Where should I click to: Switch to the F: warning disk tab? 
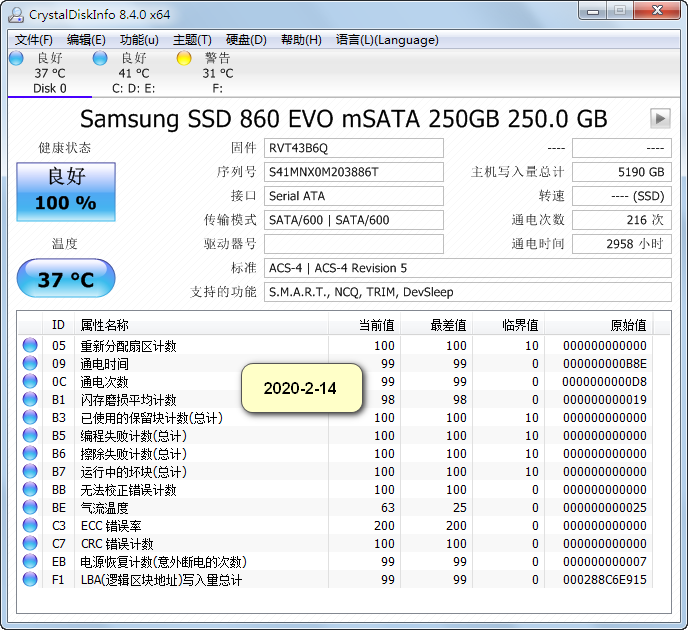point(217,73)
